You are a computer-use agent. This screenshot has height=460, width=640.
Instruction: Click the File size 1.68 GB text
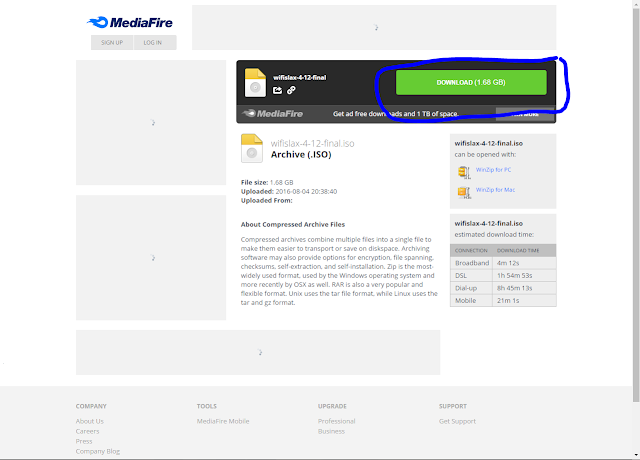pyautogui.click(x=267, y=182)
